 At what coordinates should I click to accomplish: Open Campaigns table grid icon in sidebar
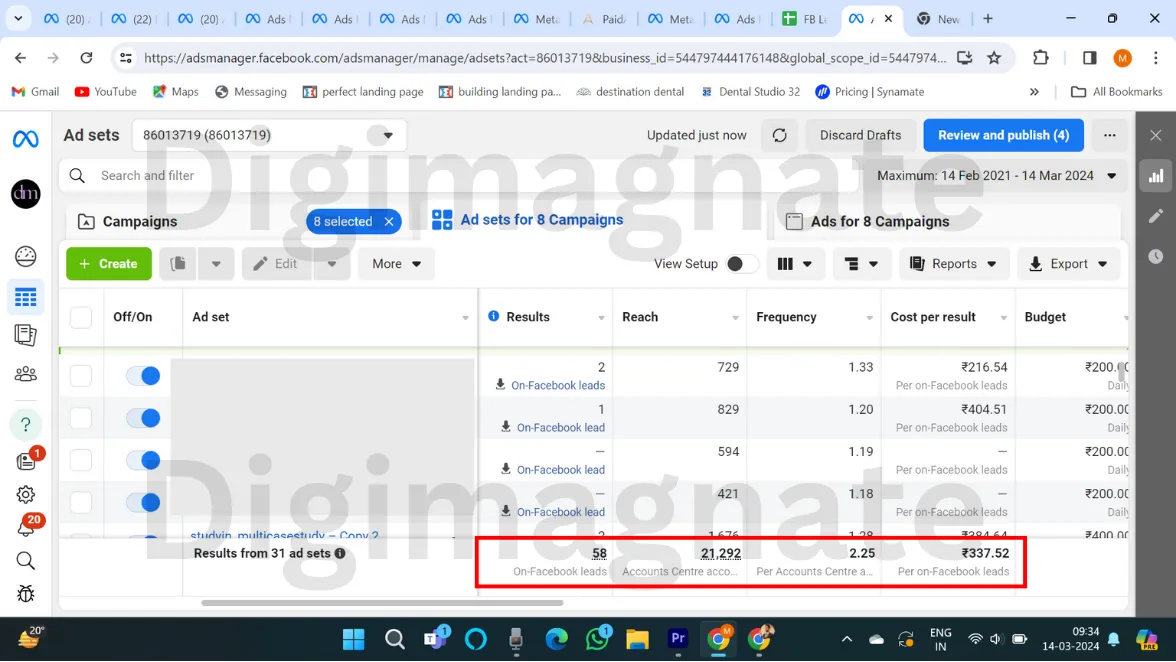pos(26,298)
